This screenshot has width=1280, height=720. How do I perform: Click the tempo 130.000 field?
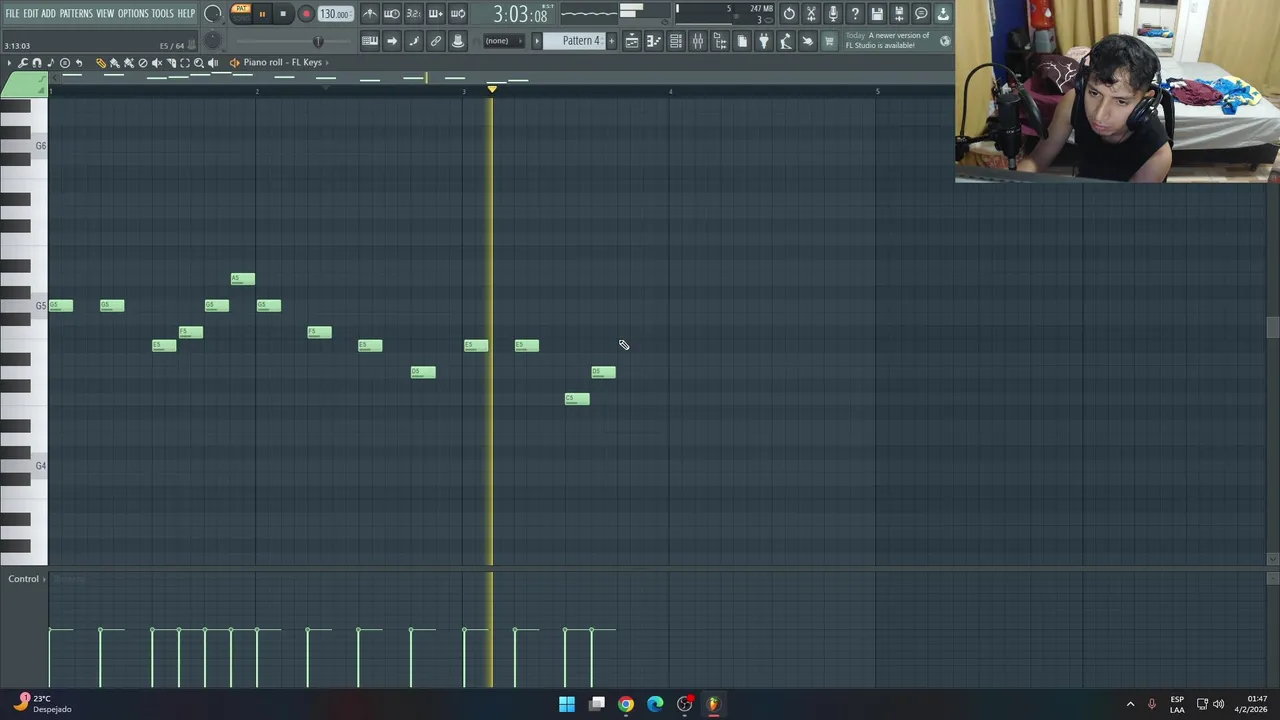point(336,14)
